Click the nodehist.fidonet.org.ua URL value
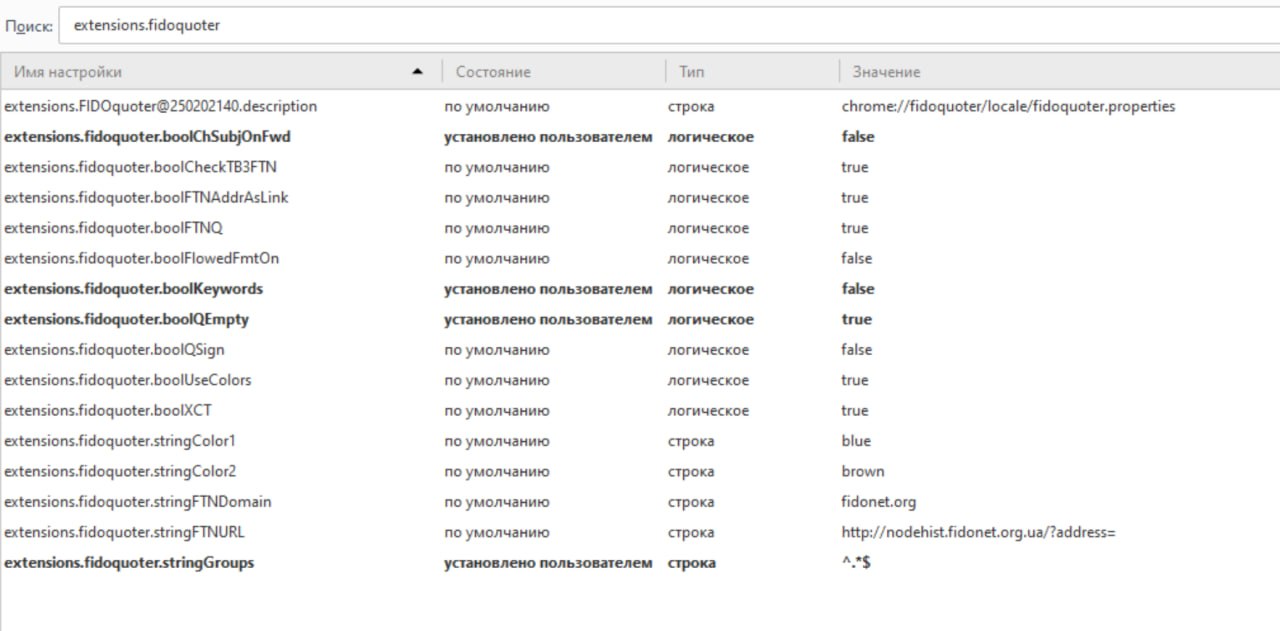1280x631 pixels. click(978, 533)
